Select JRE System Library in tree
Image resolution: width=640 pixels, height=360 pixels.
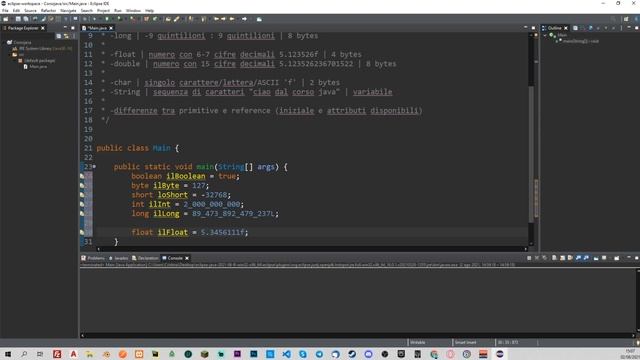[x=43, y=48]
